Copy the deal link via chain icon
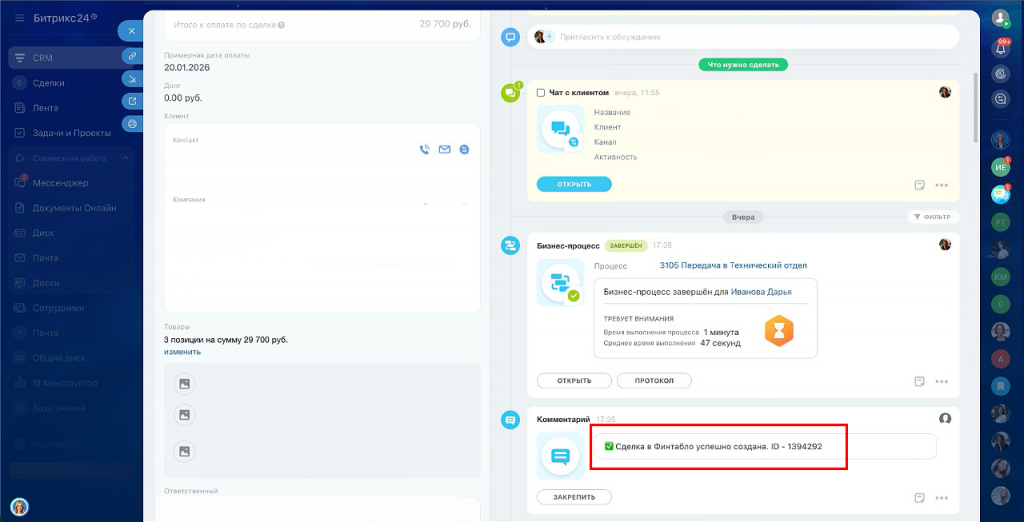Screen dimensions: 1024x522 (133, 56)
